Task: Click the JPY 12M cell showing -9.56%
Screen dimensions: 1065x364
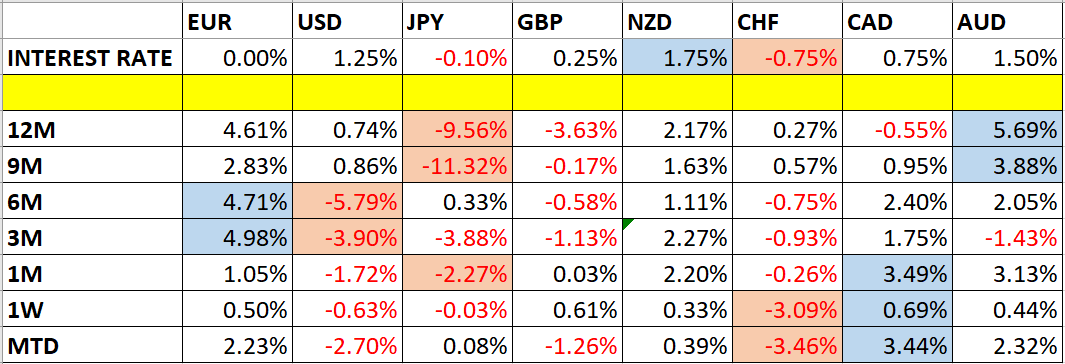Action: click(457, 129)
